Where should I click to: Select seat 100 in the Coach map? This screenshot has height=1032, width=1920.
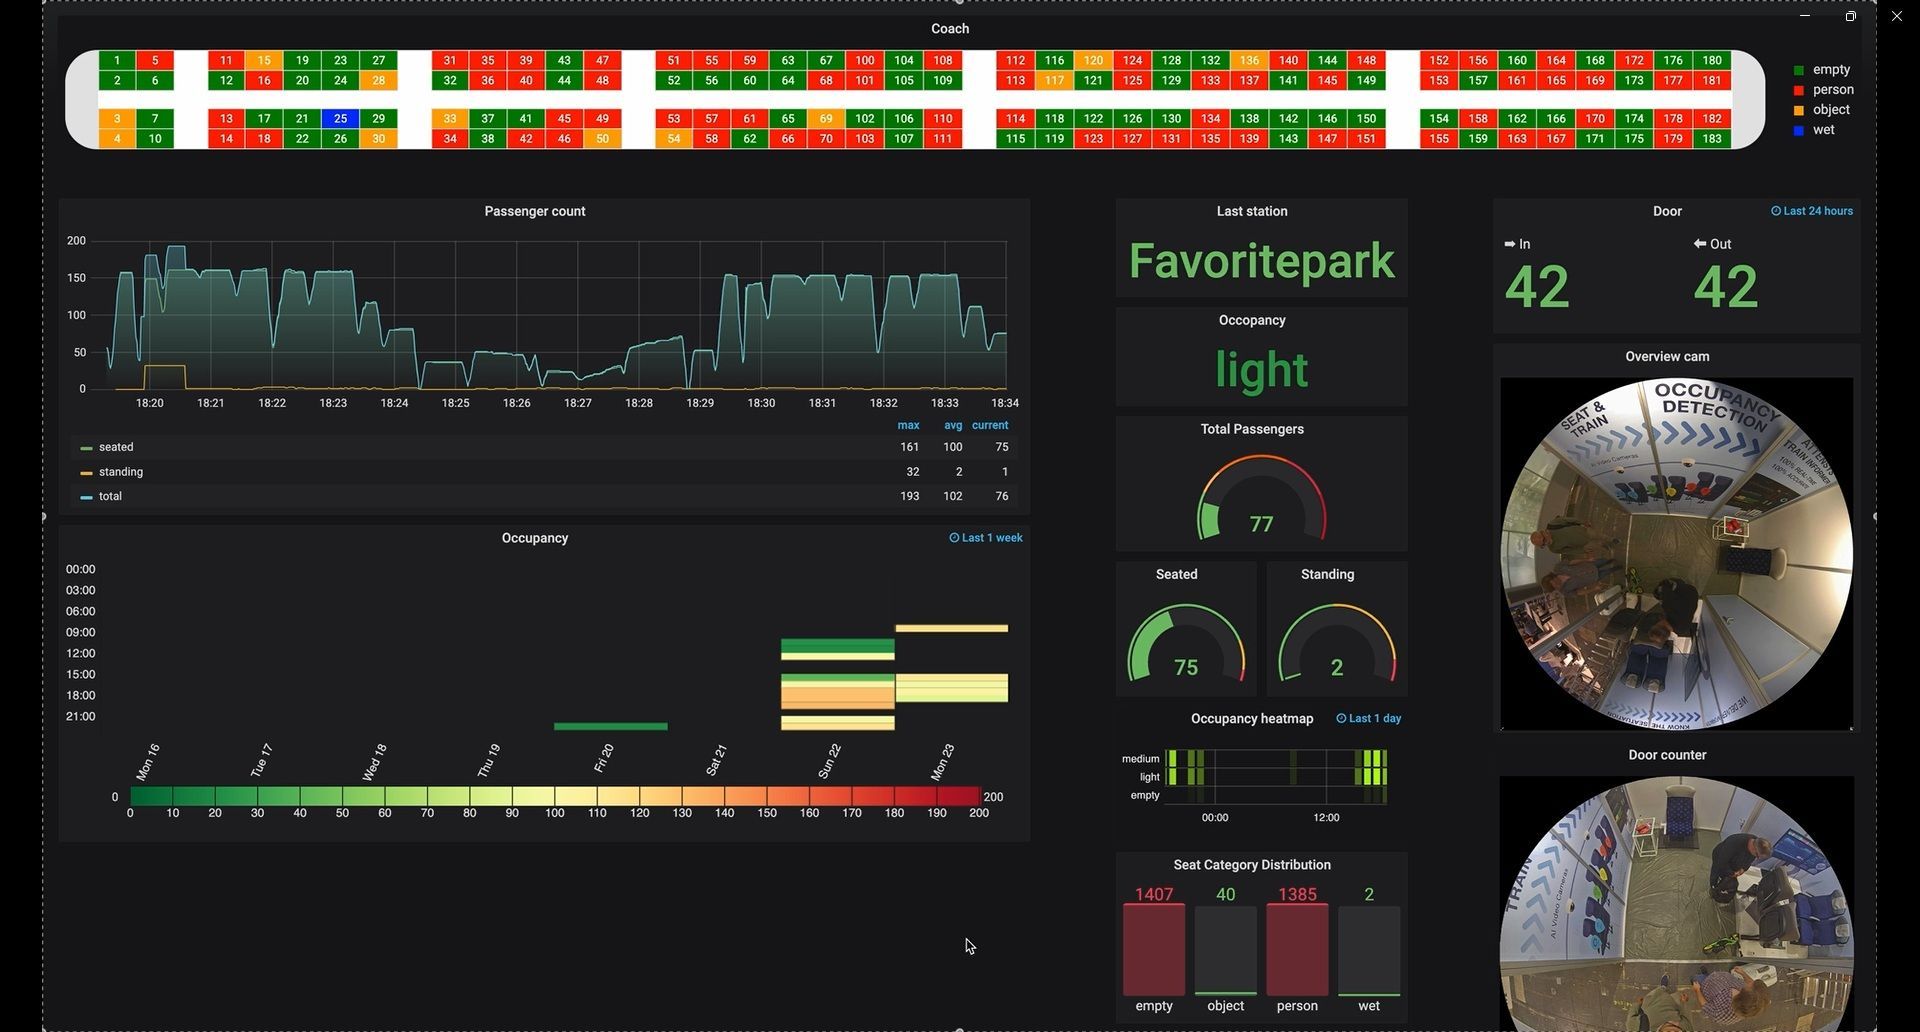pyautogui.click(x=865, y=60)
